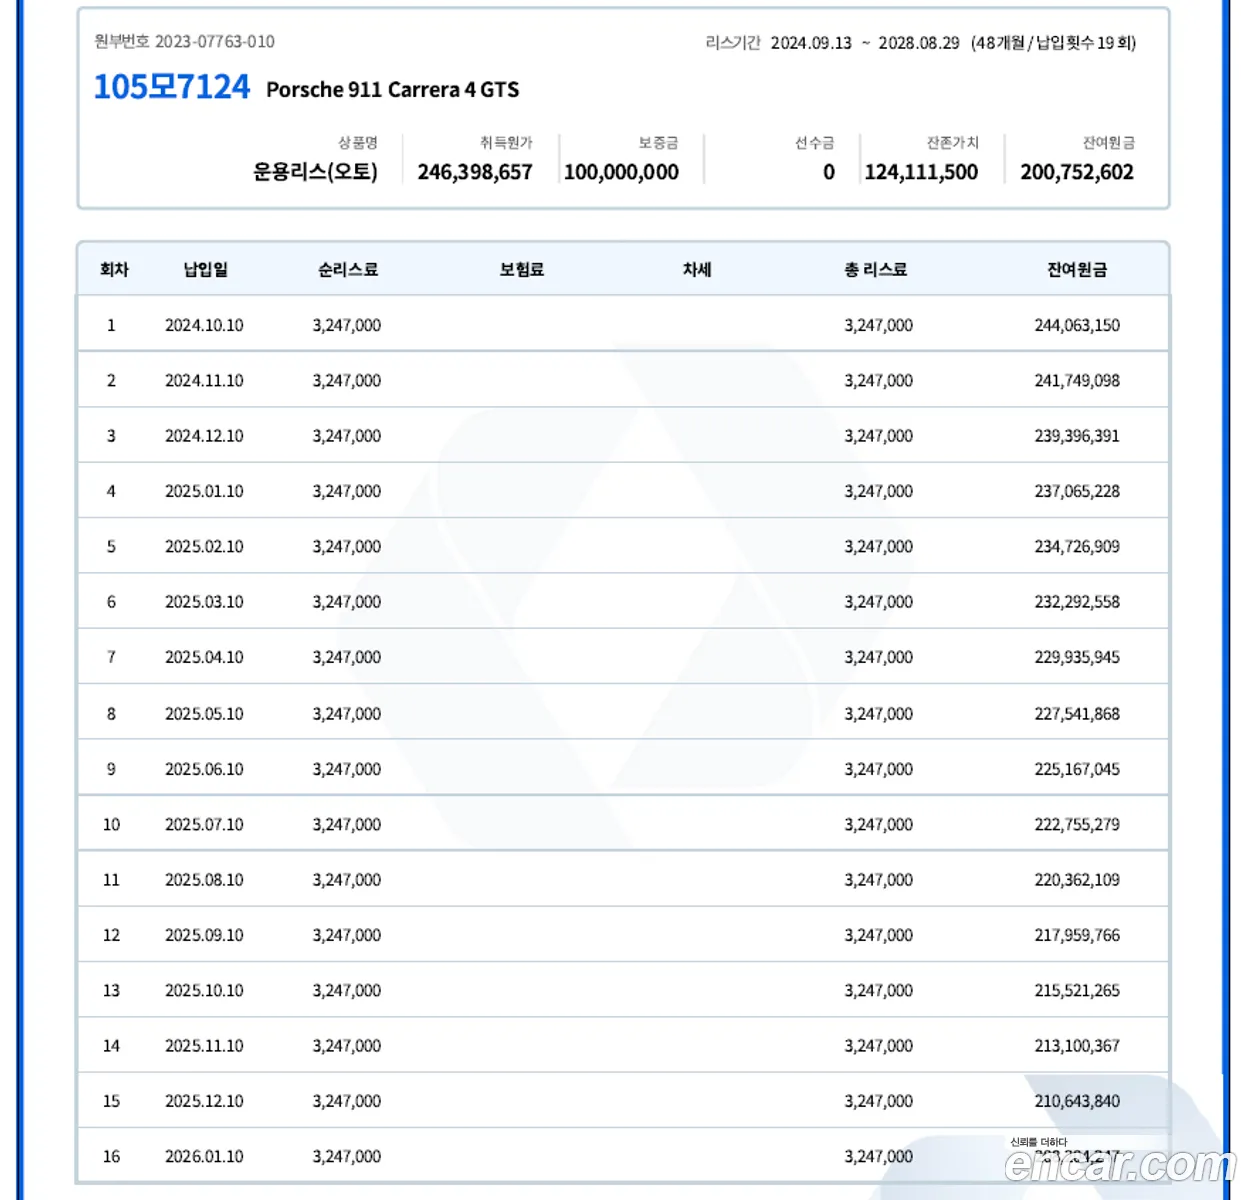Select payment date 2025.11.10

[204, 1046]
